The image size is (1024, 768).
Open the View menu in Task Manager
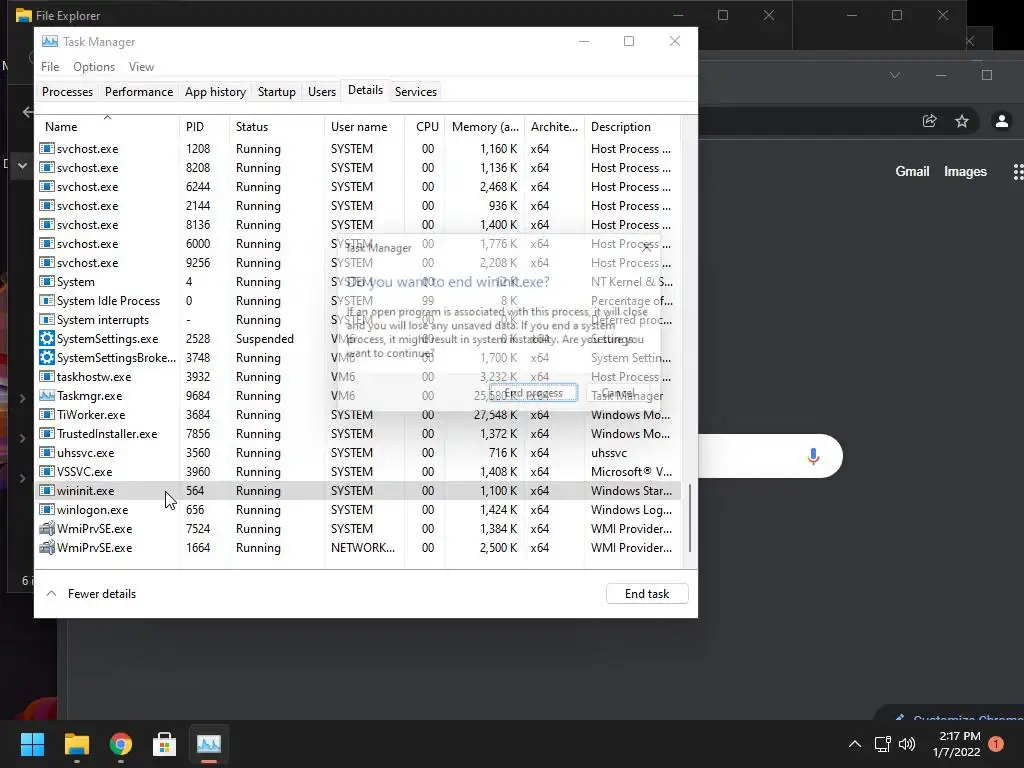click(141, 67)
